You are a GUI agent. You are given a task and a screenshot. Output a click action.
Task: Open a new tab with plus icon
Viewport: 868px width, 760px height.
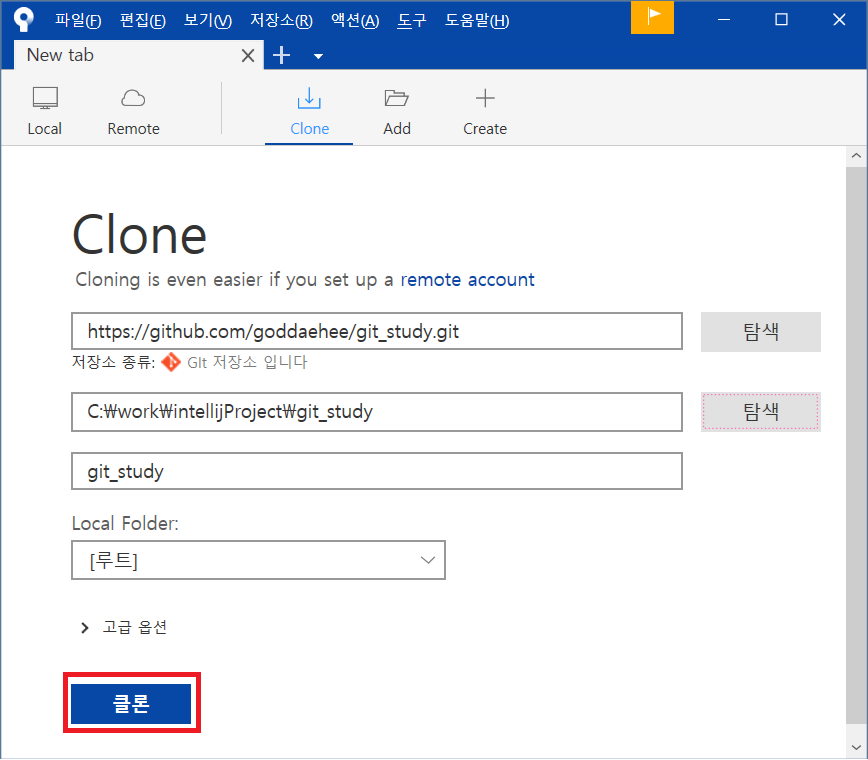click(x=281, y=55)
